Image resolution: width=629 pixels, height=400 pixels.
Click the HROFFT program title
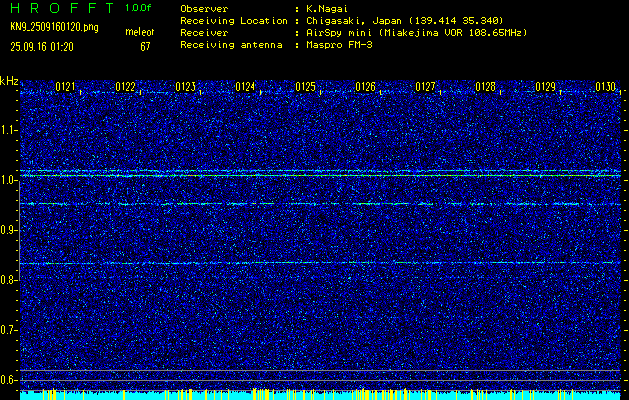point(62,8)
